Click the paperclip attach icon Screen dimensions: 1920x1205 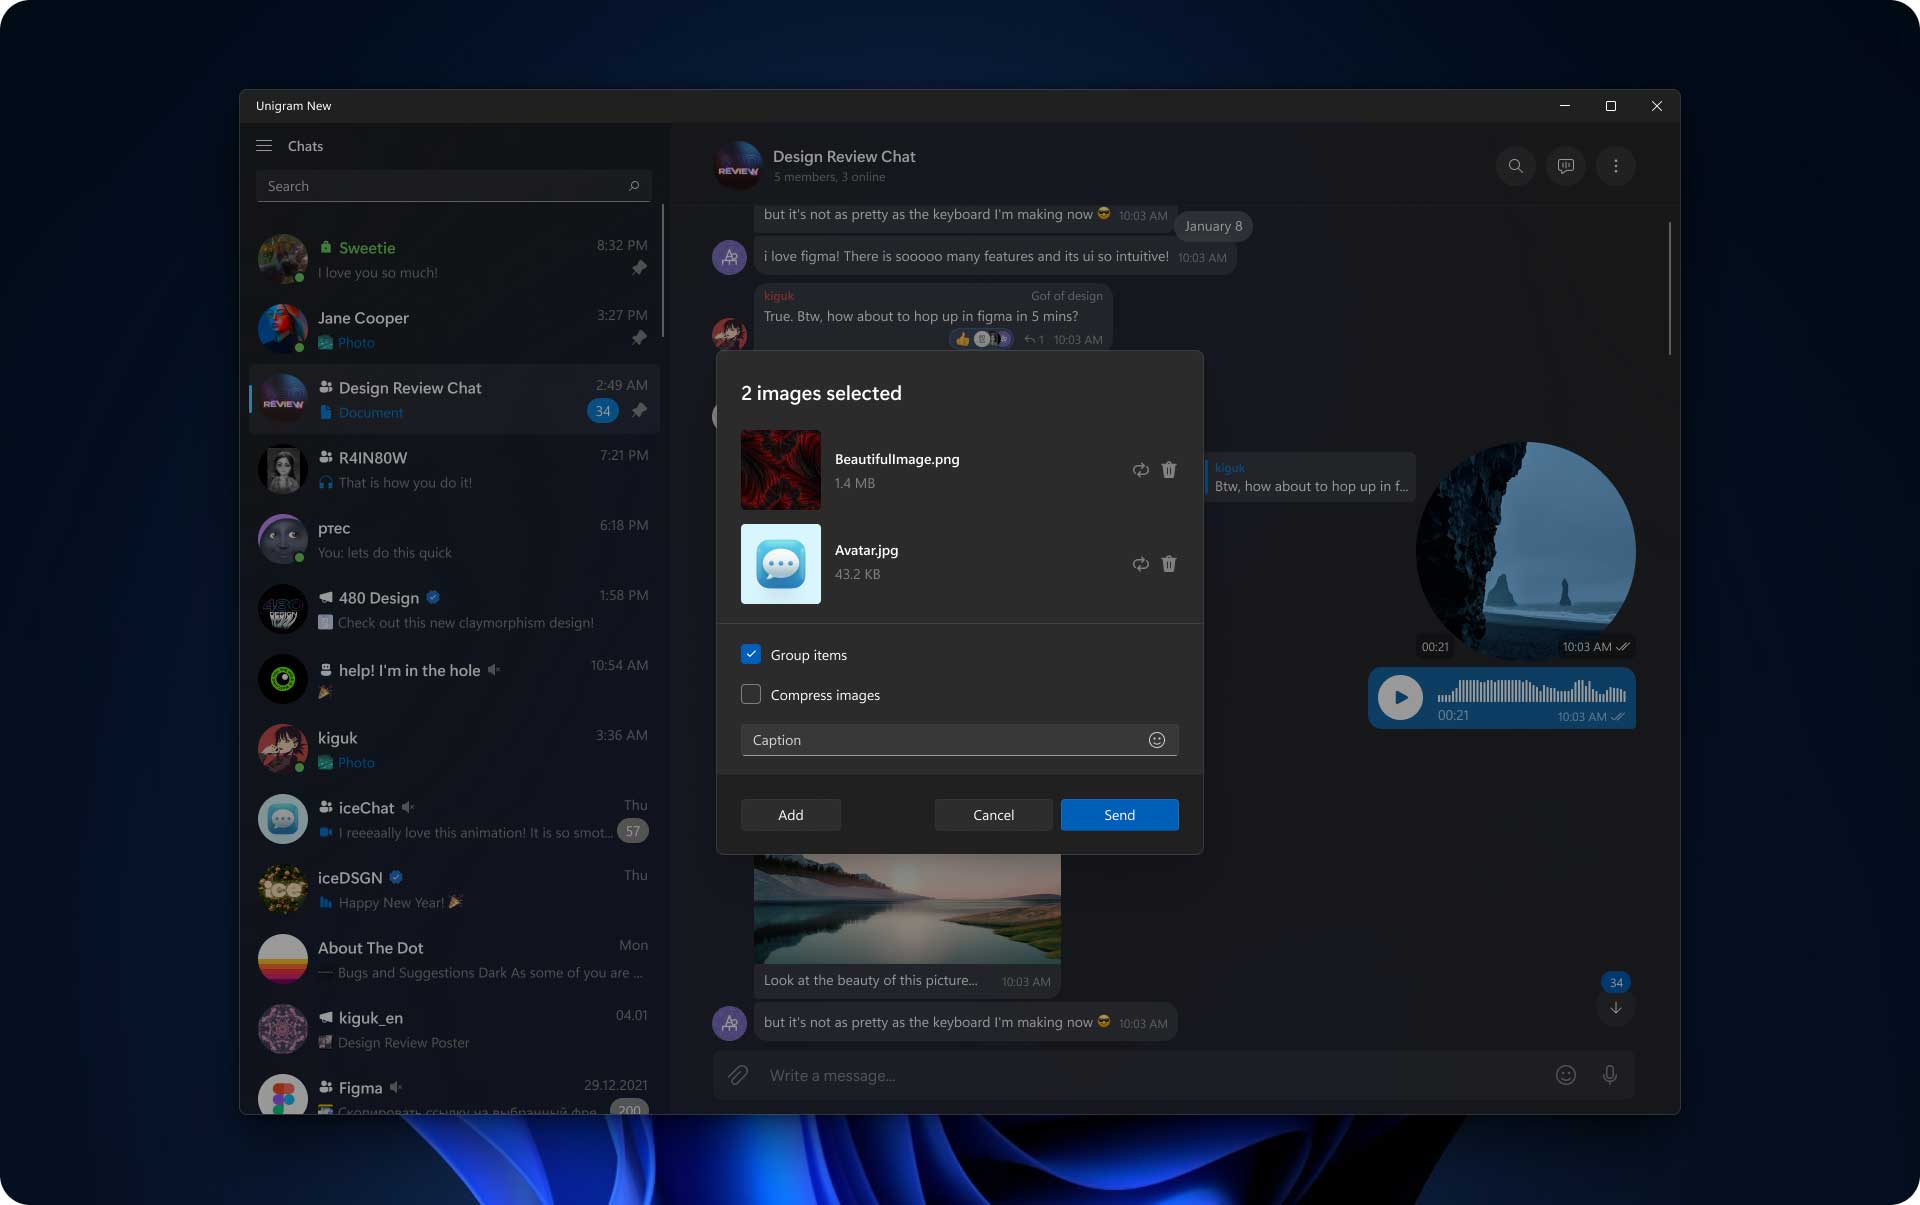pos(738,1075)
